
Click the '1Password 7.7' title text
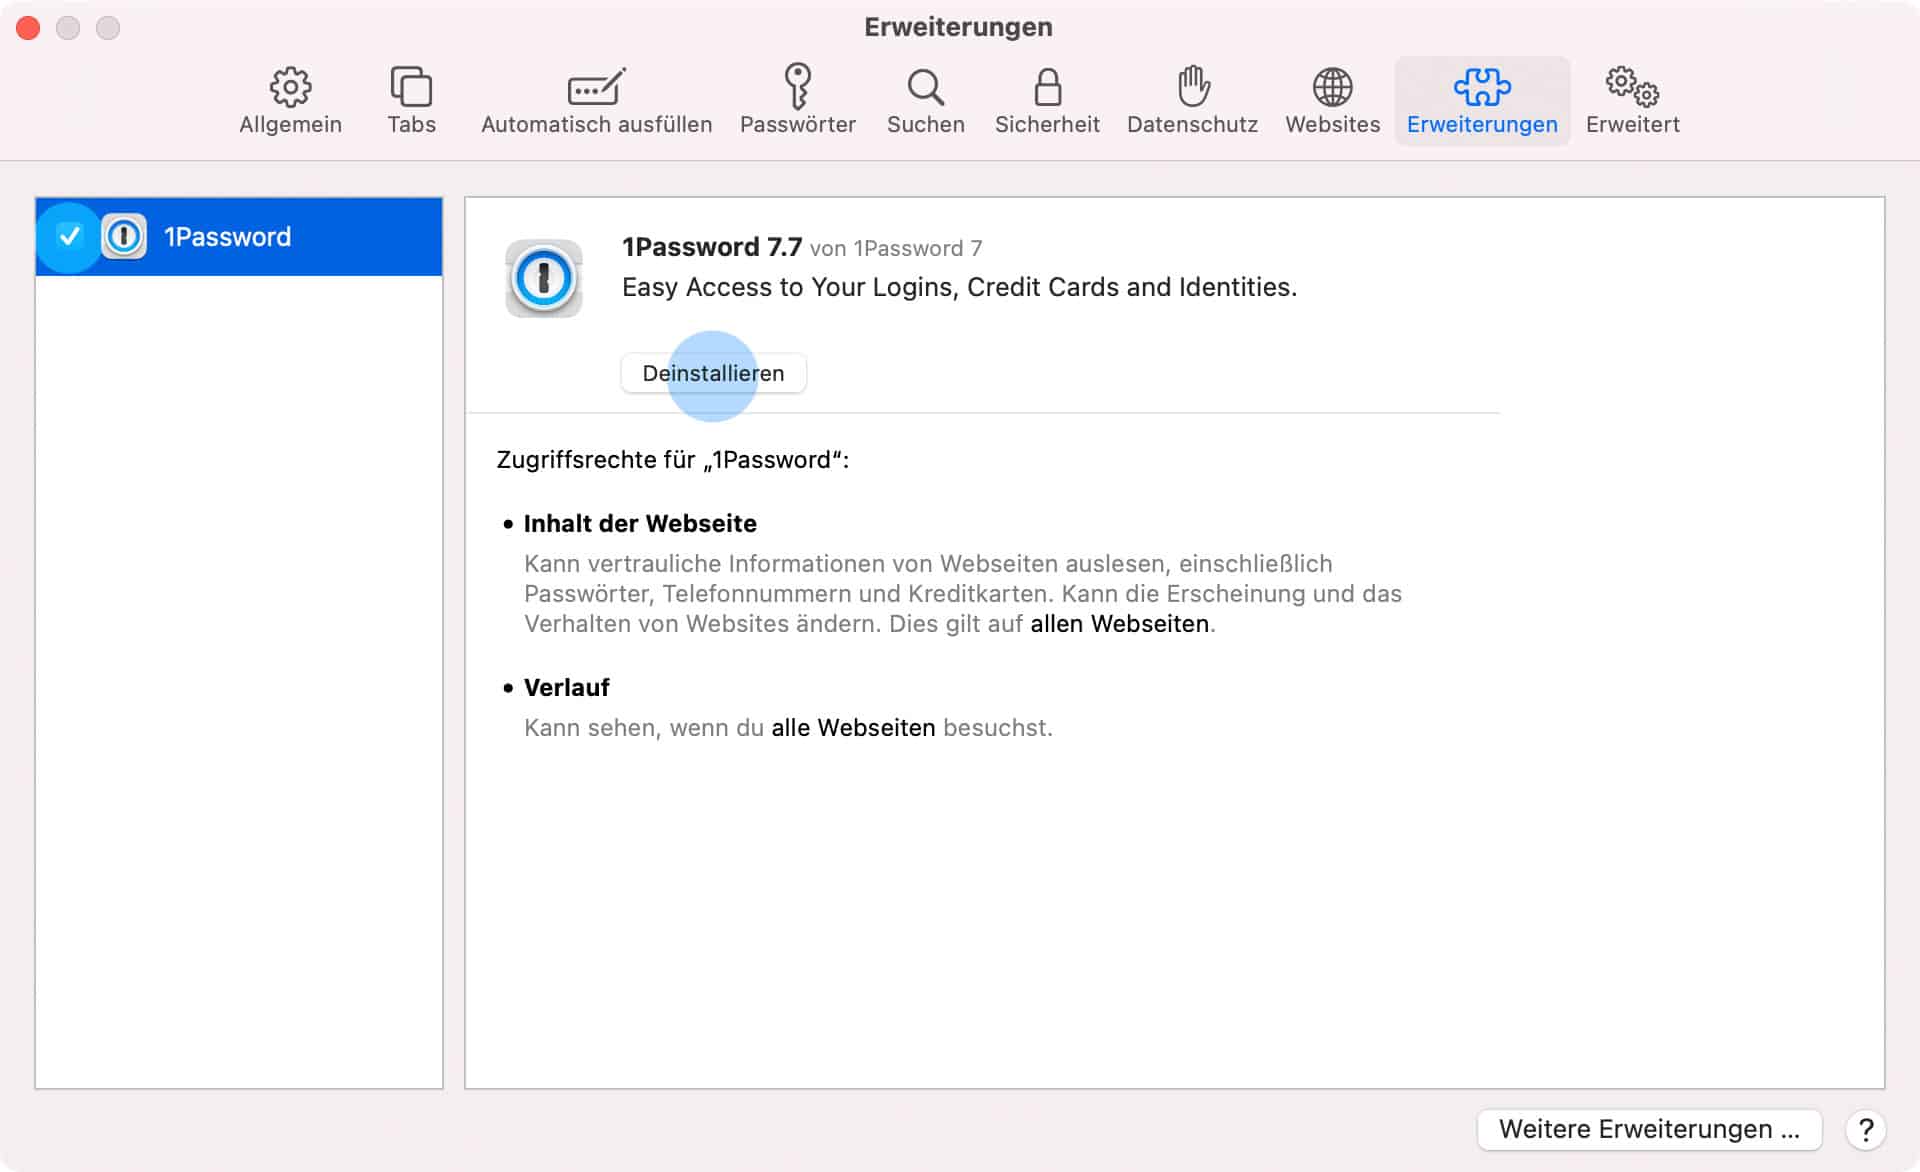[x=712, y=247]
